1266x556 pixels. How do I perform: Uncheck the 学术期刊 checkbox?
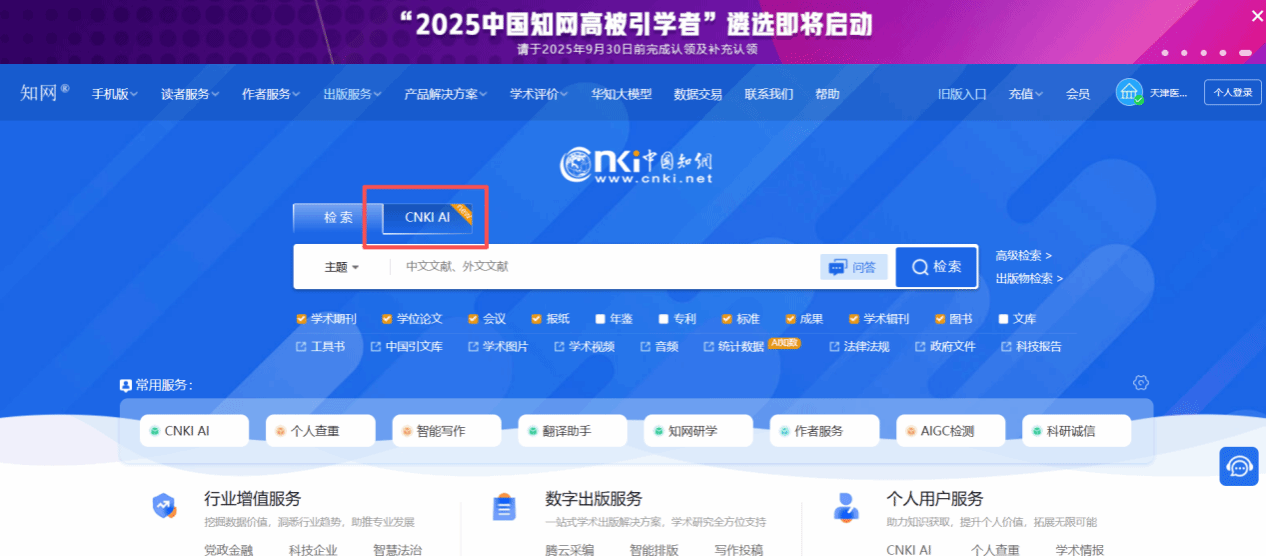coord(301,319)
